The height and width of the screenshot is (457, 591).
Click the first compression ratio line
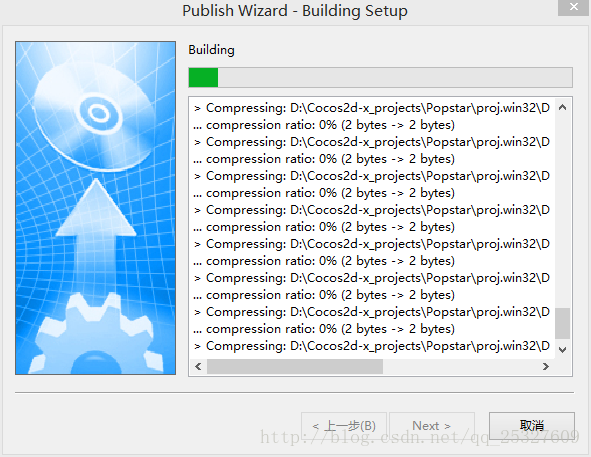click(324, 125)
